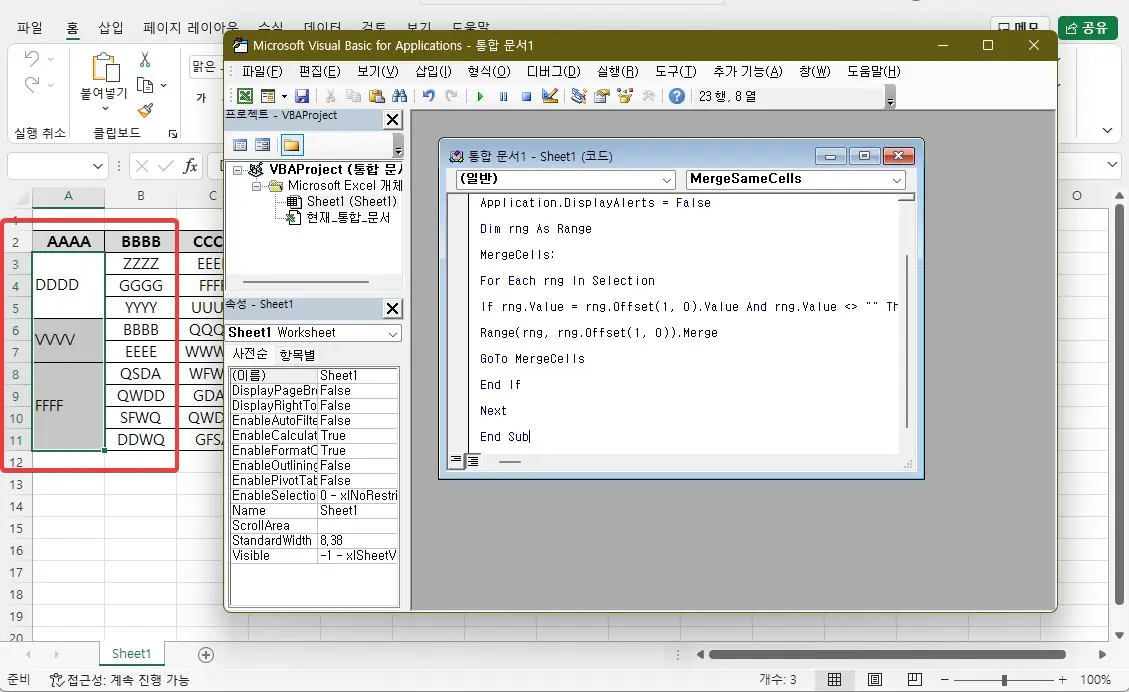
Task: Open Project Explorer icon in VBA toolbar
Action: [x=578, y=96]
